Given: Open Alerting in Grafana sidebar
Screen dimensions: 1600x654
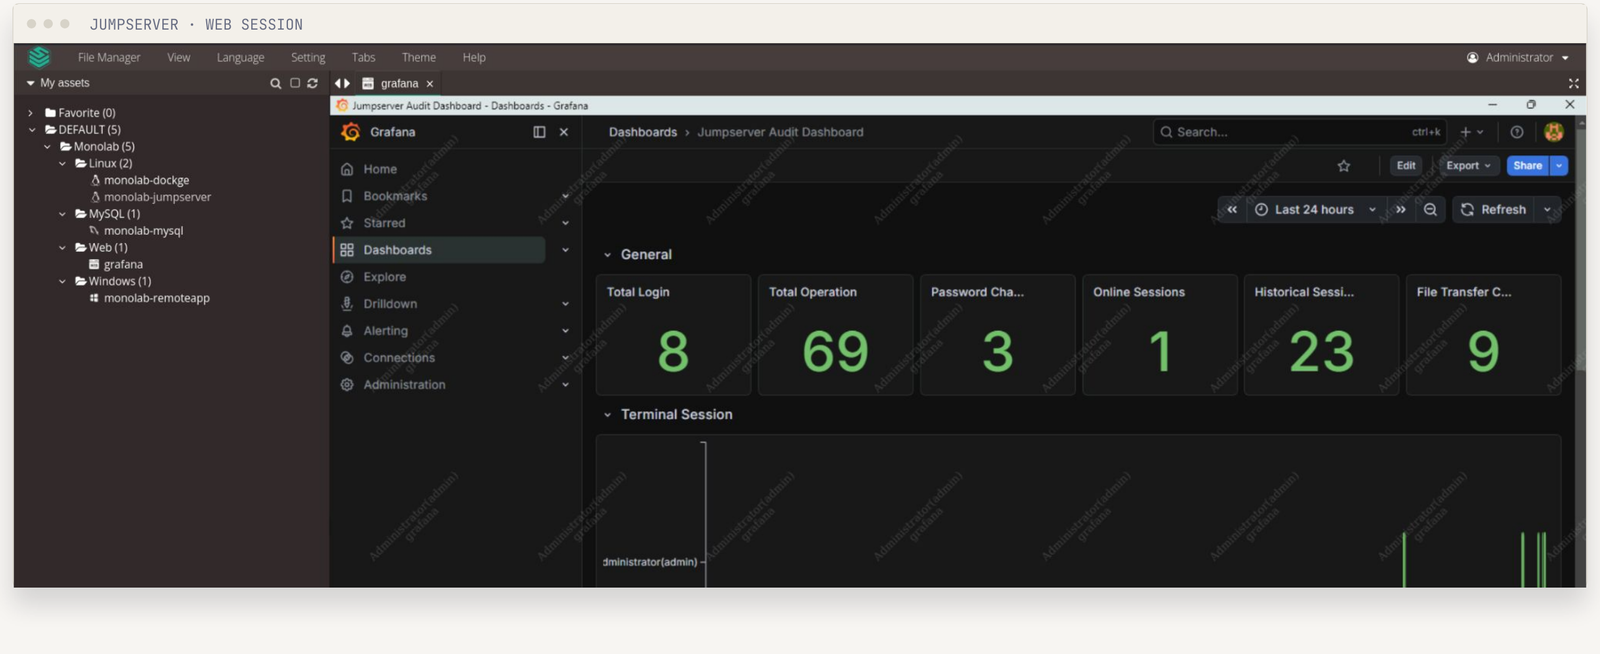Looking at the screenshot, I should click(x=385, y=331).
